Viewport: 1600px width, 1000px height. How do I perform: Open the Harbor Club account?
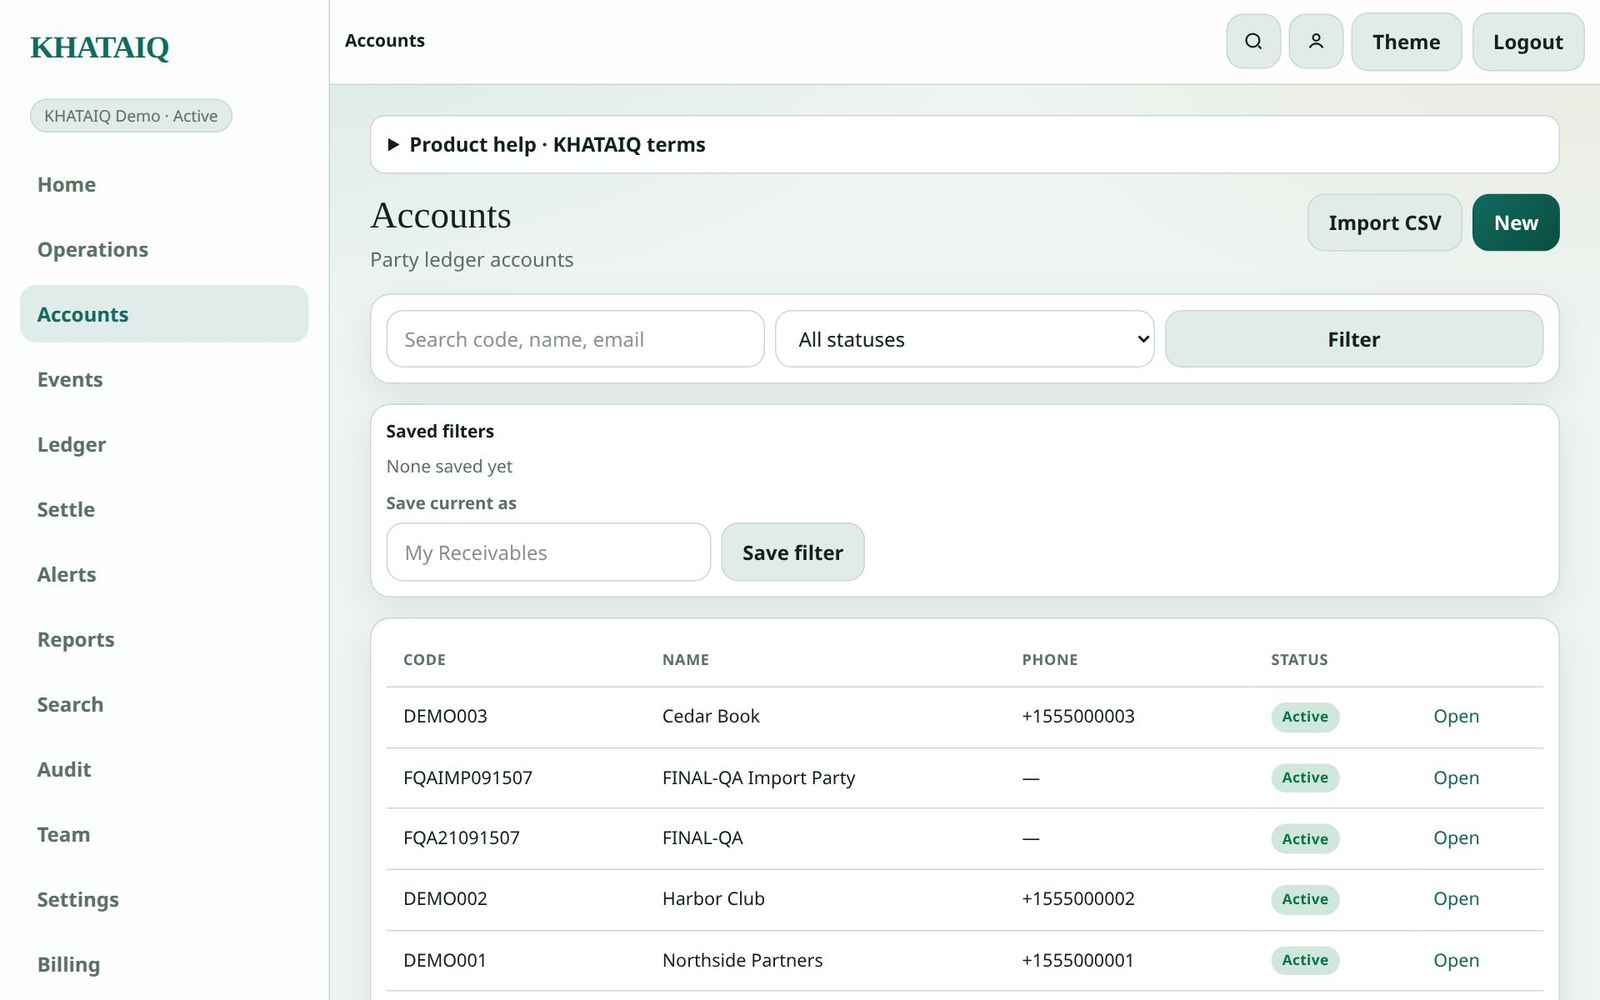click(1456, 899)
